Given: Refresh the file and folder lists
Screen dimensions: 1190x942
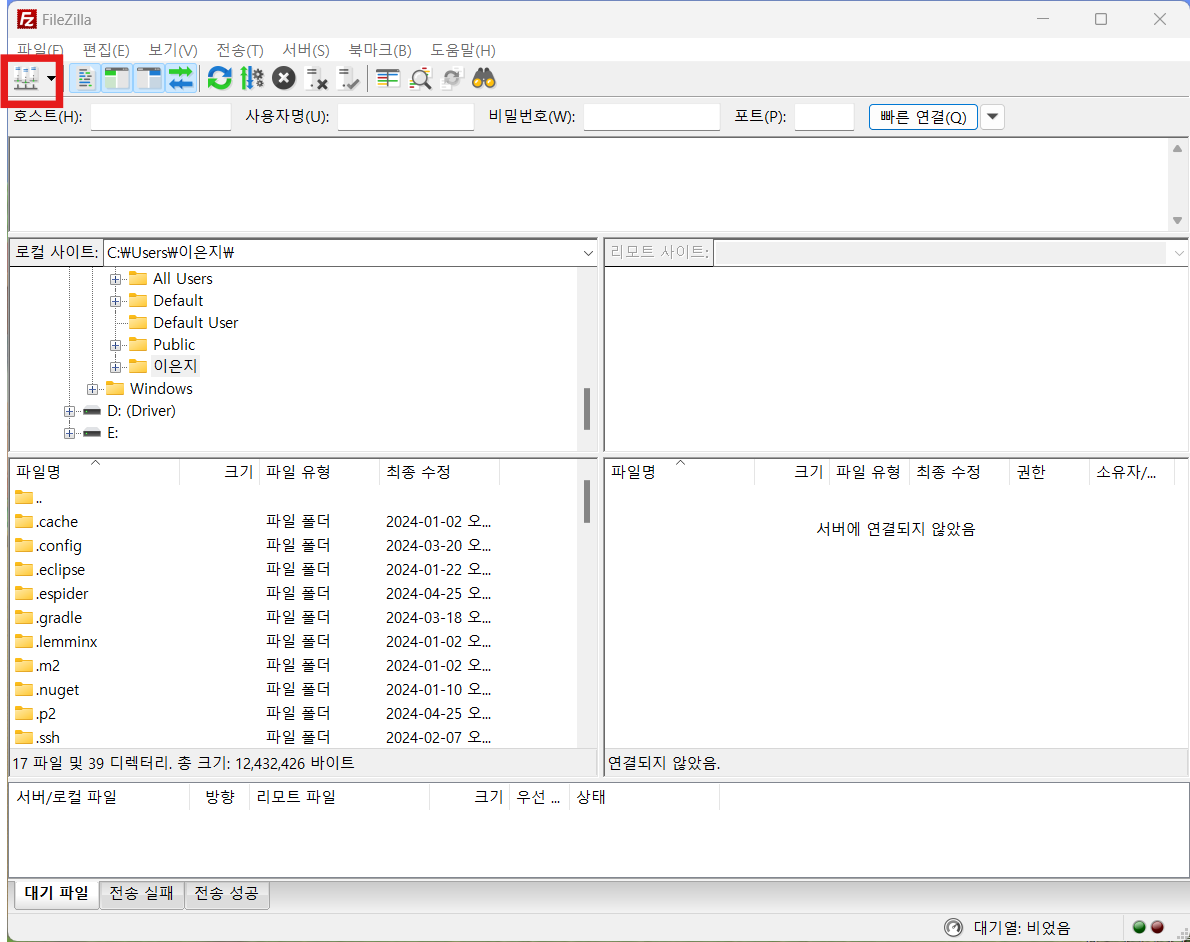Looking at the screenshot, I should (219, 78).
